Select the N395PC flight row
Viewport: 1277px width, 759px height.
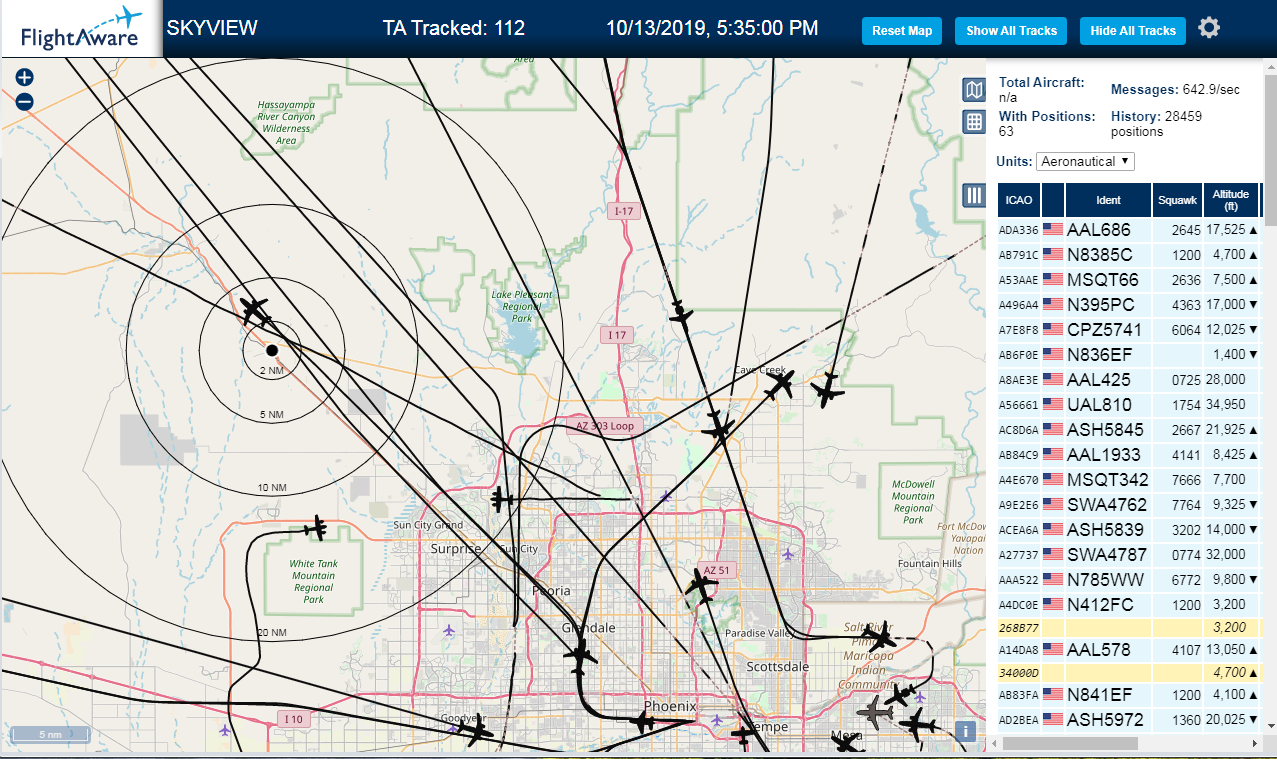tap(1128, 304)
